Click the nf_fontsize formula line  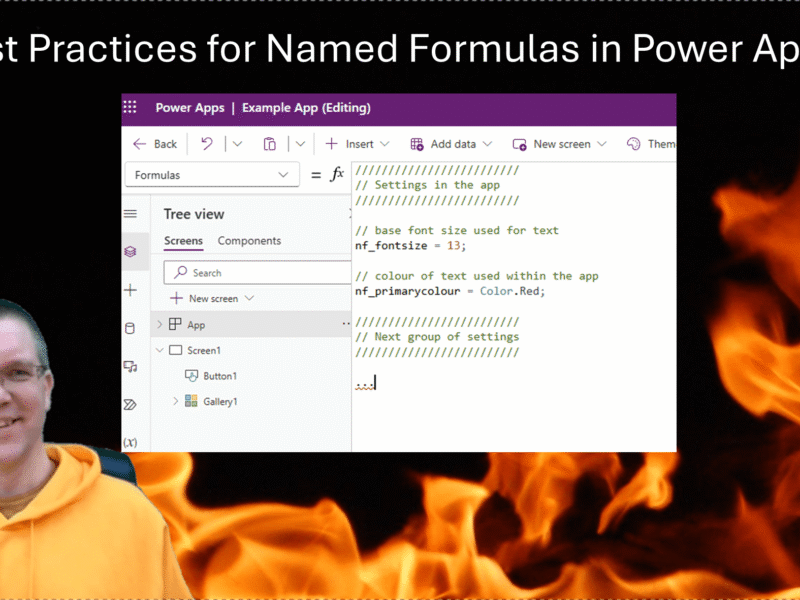411,245
